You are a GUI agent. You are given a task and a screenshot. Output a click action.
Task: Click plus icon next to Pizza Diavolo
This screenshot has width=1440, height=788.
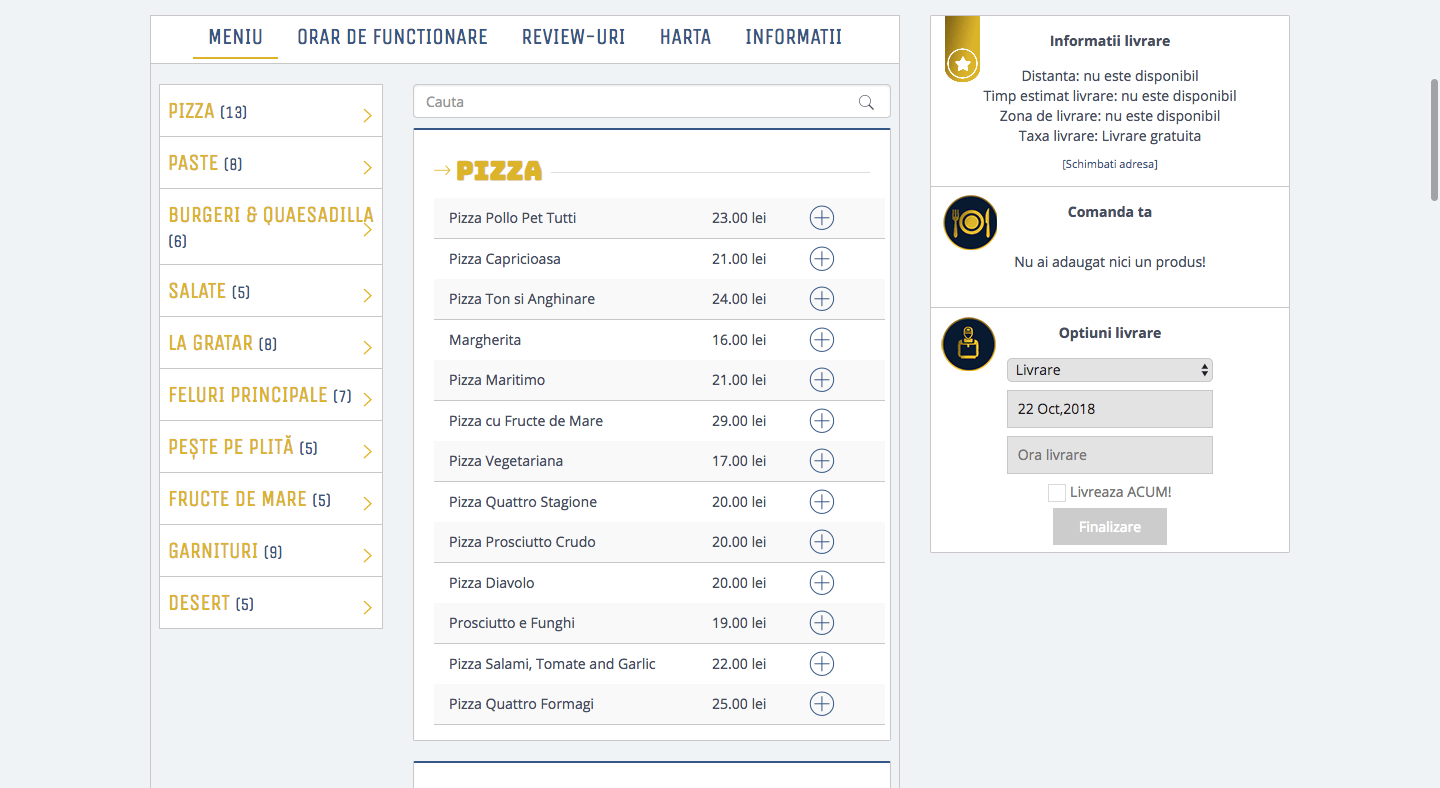[821, 583]
